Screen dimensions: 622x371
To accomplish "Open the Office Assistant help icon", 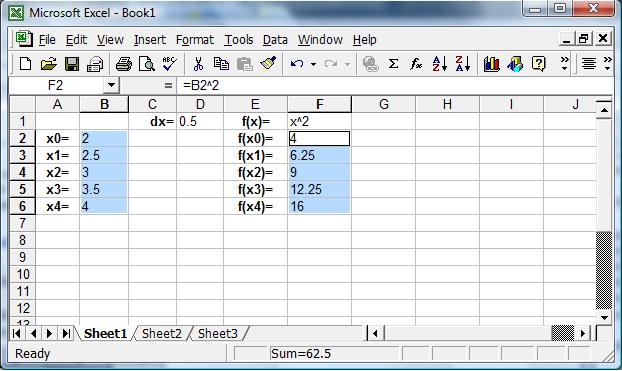I will tap(538, 63).
